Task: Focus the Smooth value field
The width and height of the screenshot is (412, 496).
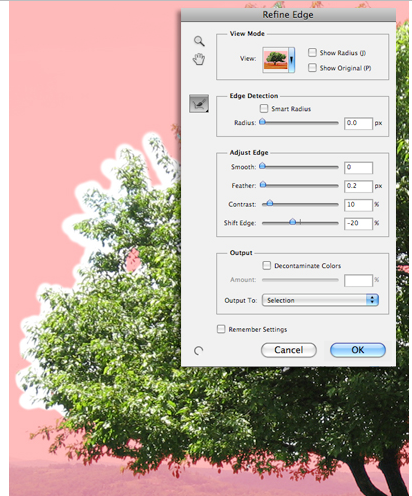Action: tap(358, 167)
